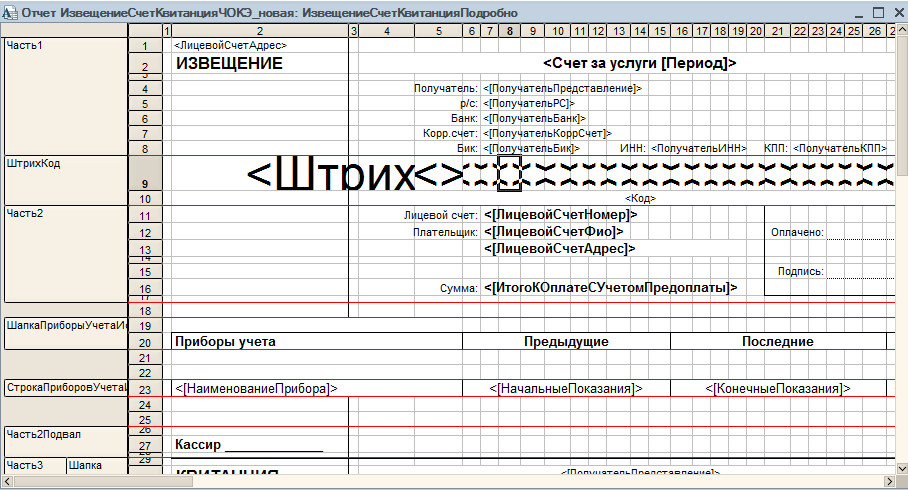Viewport: 908px width, 490px height.
Task: Minimize the report template window
Action: tap(855, 13)
